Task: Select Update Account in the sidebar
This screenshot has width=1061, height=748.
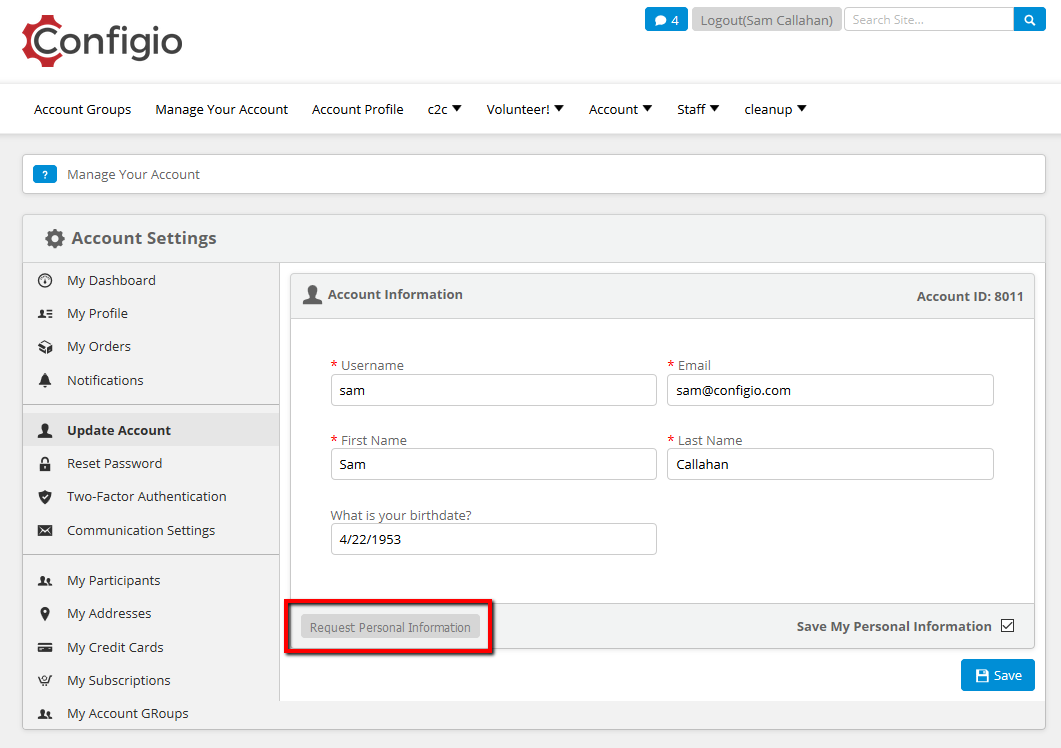Action: pyautogui.click(x=118, y=431)
